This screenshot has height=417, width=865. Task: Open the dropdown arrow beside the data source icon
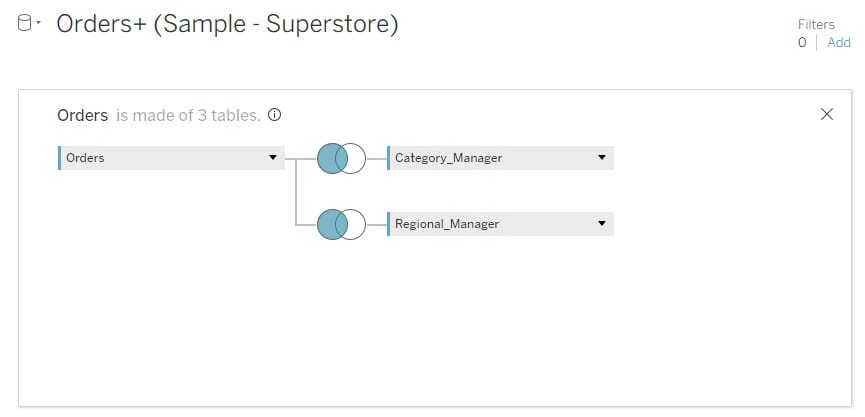(x=38, y=24)
